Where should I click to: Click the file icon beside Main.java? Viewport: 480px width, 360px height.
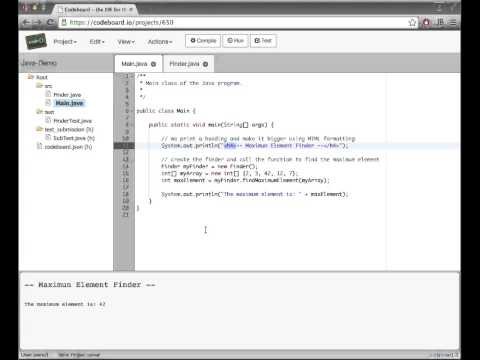(x=48, y=103)
